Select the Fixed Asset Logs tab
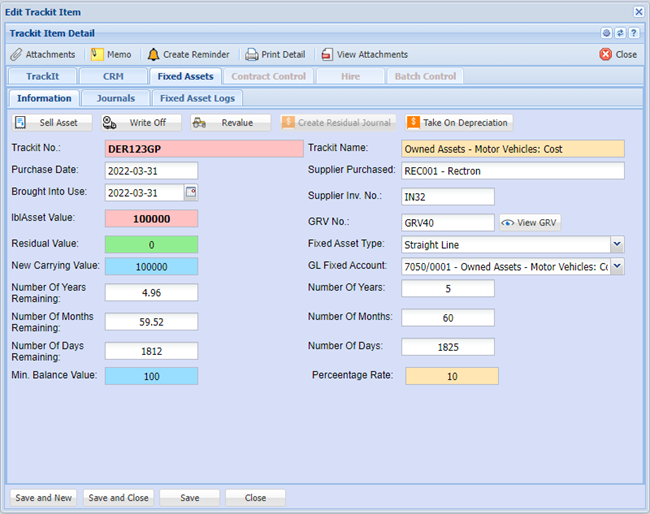650x514 pixels. [196, 98]
